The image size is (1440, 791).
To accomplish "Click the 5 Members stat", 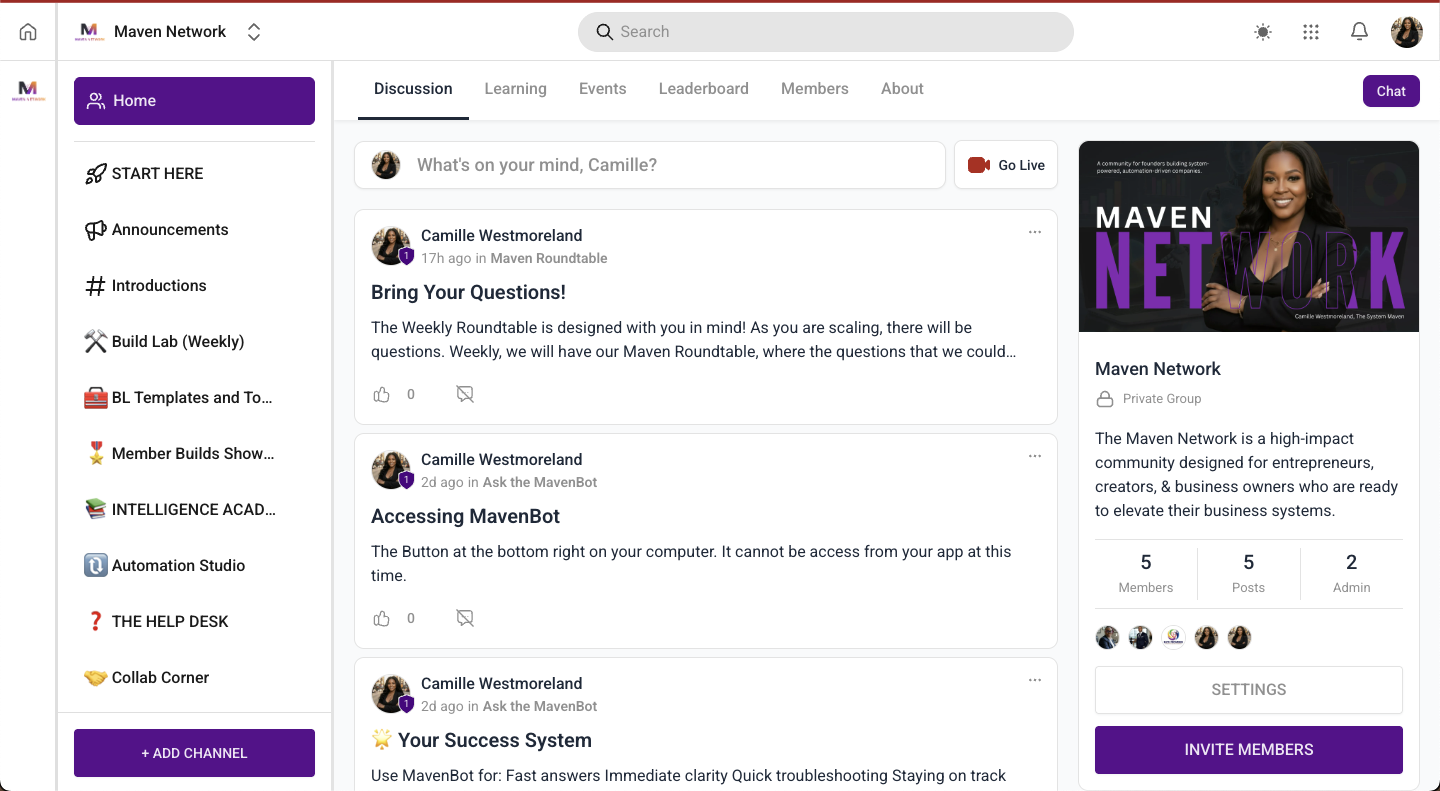I will 1146,574.
